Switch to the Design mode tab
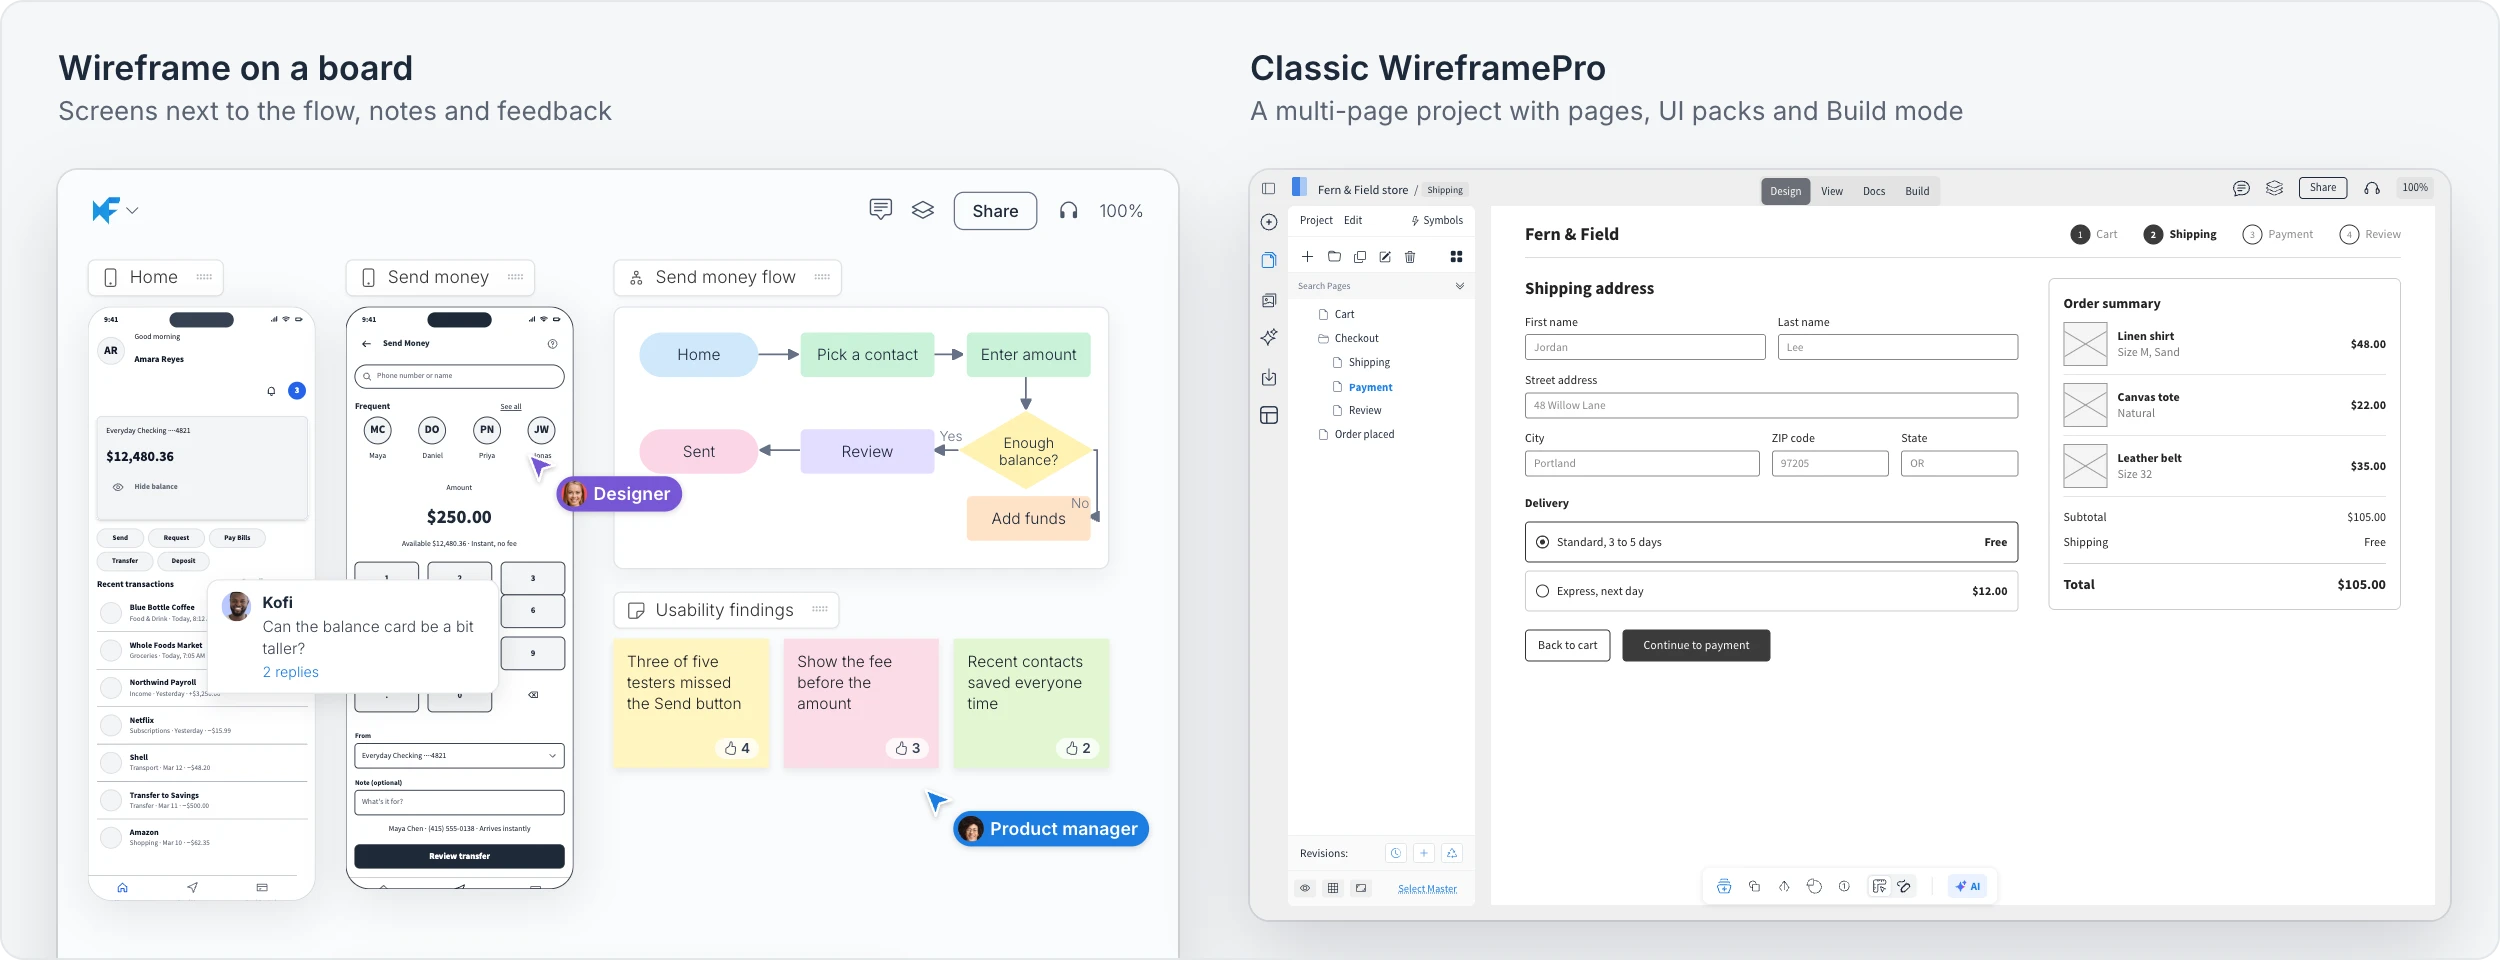The image size is (2500, 960). 1785,191
